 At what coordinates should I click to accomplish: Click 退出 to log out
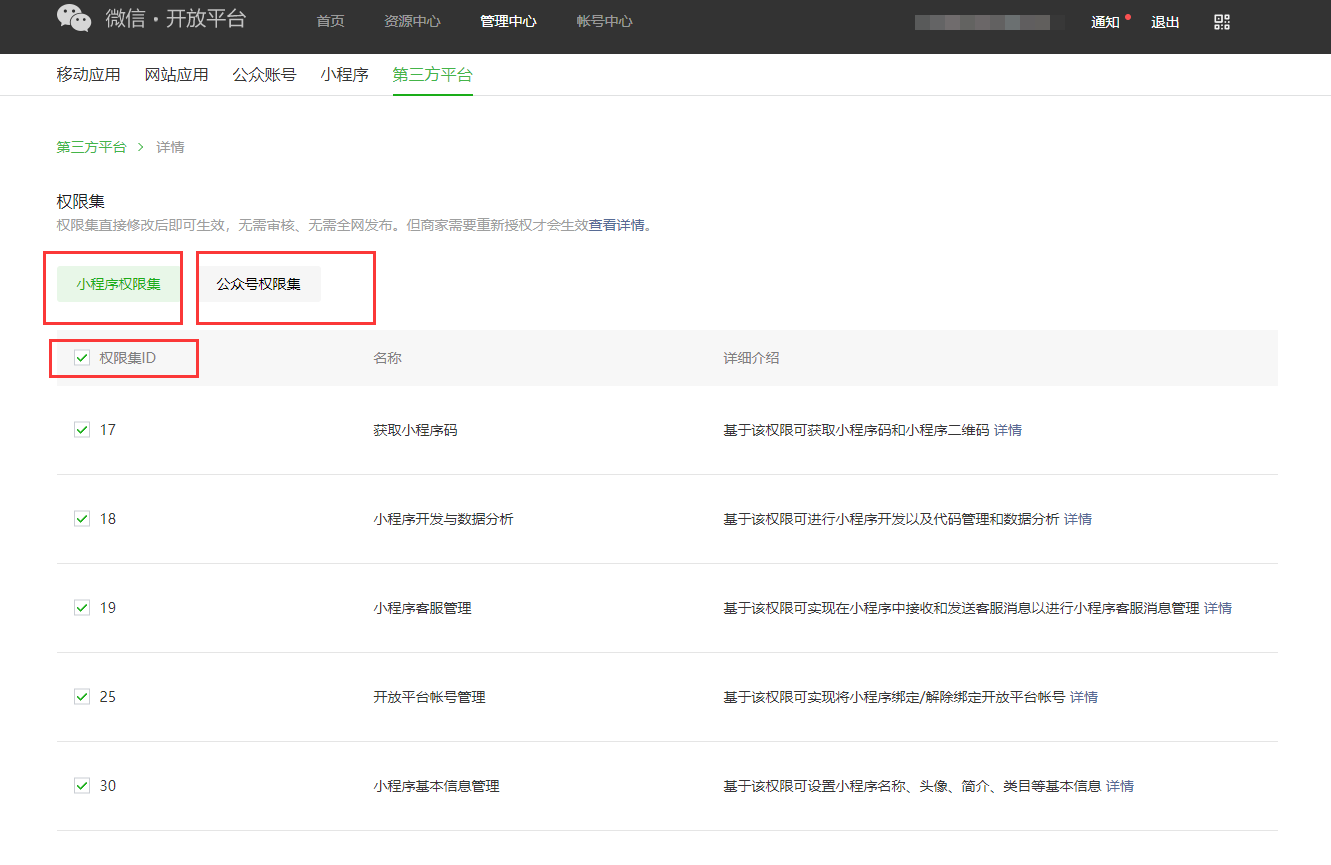click(x=1165, y=22)
